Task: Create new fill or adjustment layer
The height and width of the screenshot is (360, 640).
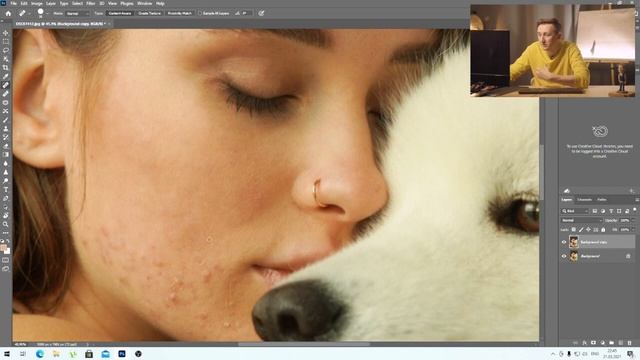Action: [602, 343]
